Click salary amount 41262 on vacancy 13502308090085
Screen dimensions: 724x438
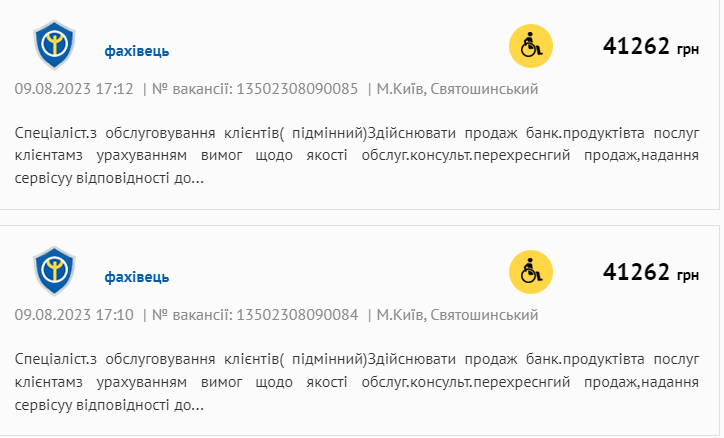tap(636, 46)
